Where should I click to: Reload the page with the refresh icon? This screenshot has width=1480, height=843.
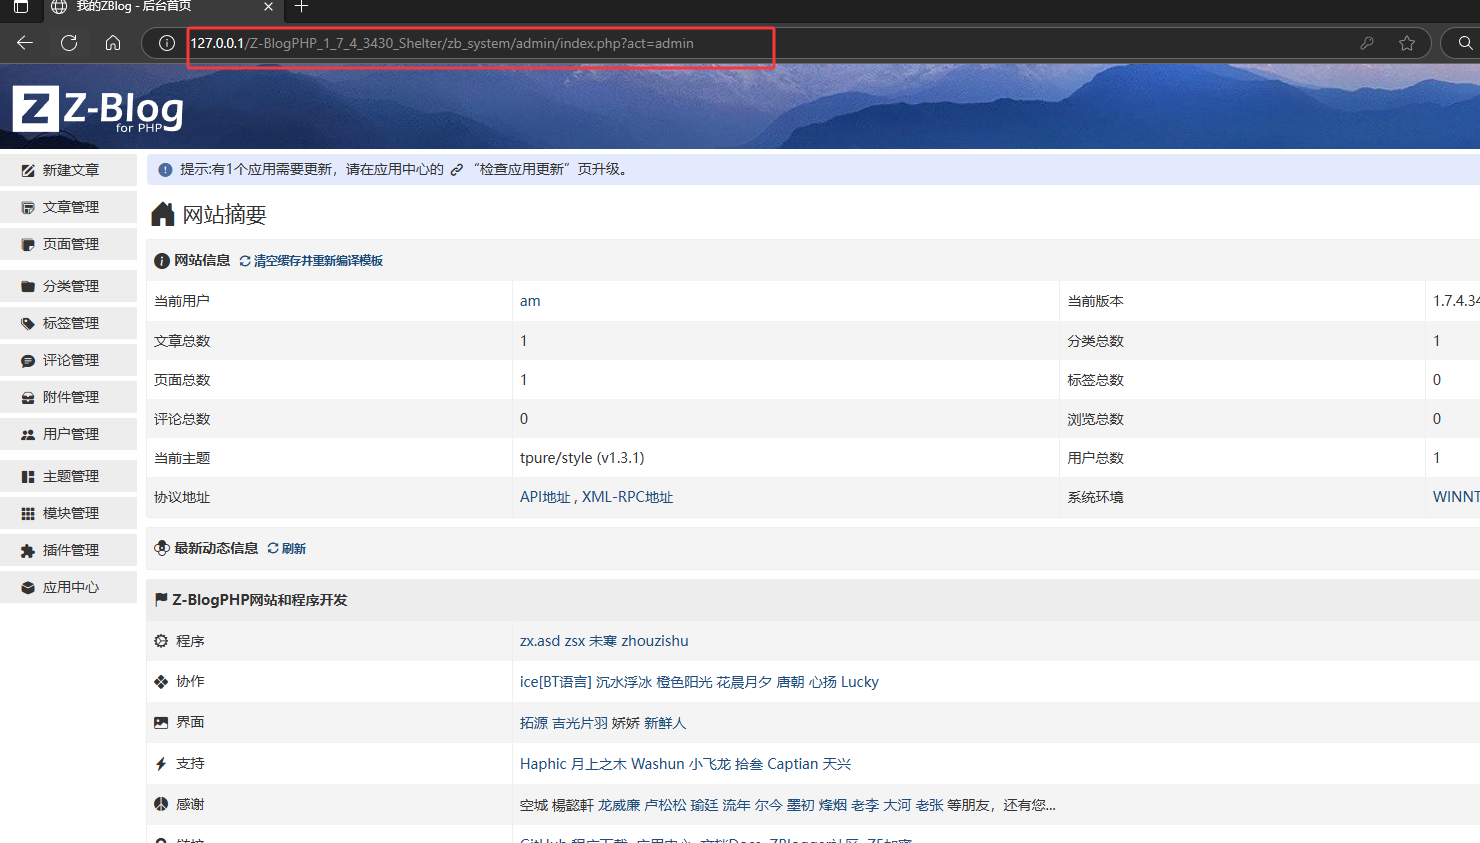tap(69, 43)
